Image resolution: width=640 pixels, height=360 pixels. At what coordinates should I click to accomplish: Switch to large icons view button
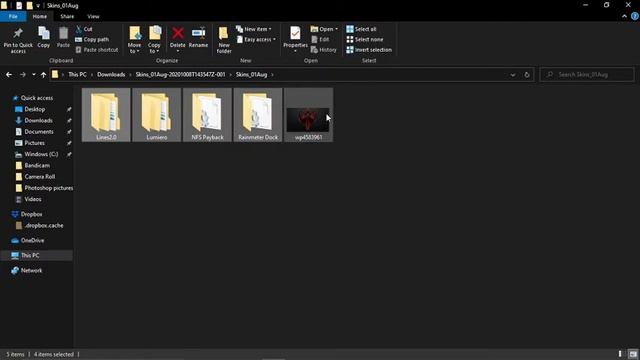pyautogui.click(x=633, y=354)
